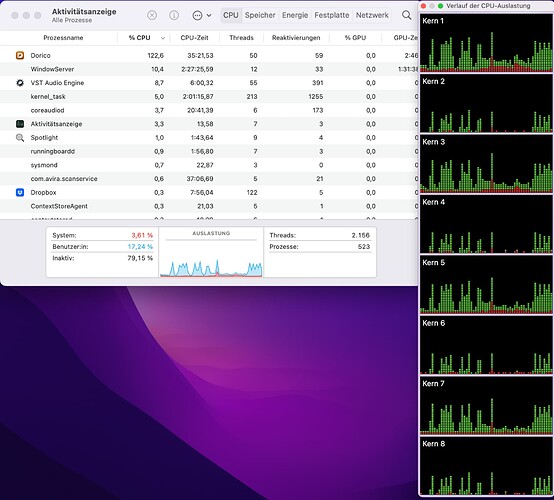Click the Inaktiv 79,15 % value
The height and width of the screenshot is (500, 554).
(140, 258)
